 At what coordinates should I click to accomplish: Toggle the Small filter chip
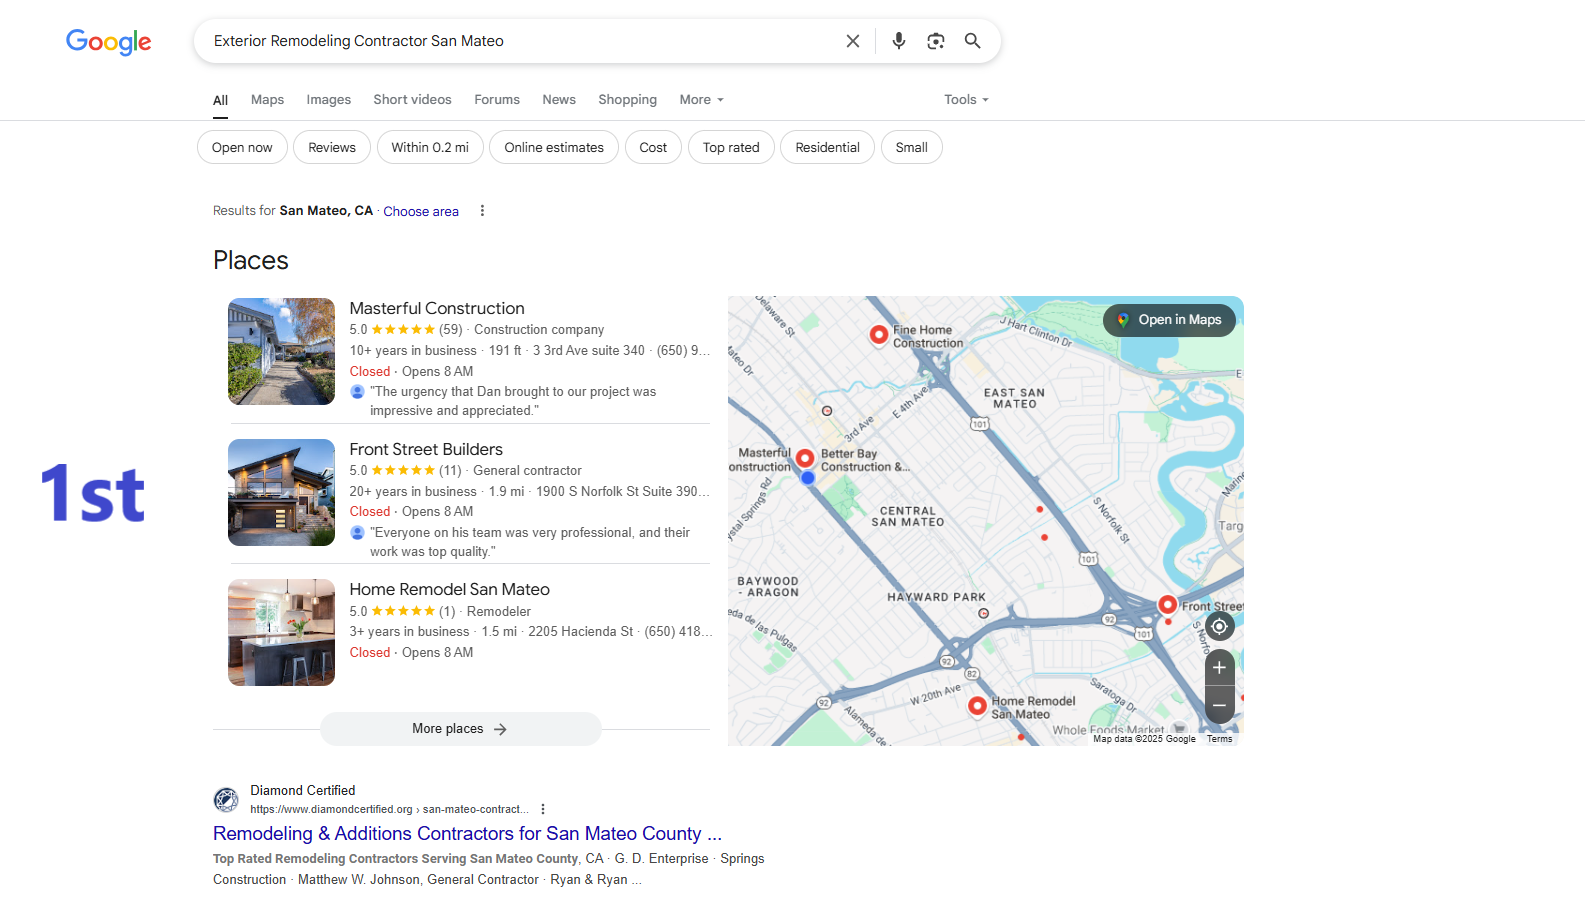click(x=911, y=147)
